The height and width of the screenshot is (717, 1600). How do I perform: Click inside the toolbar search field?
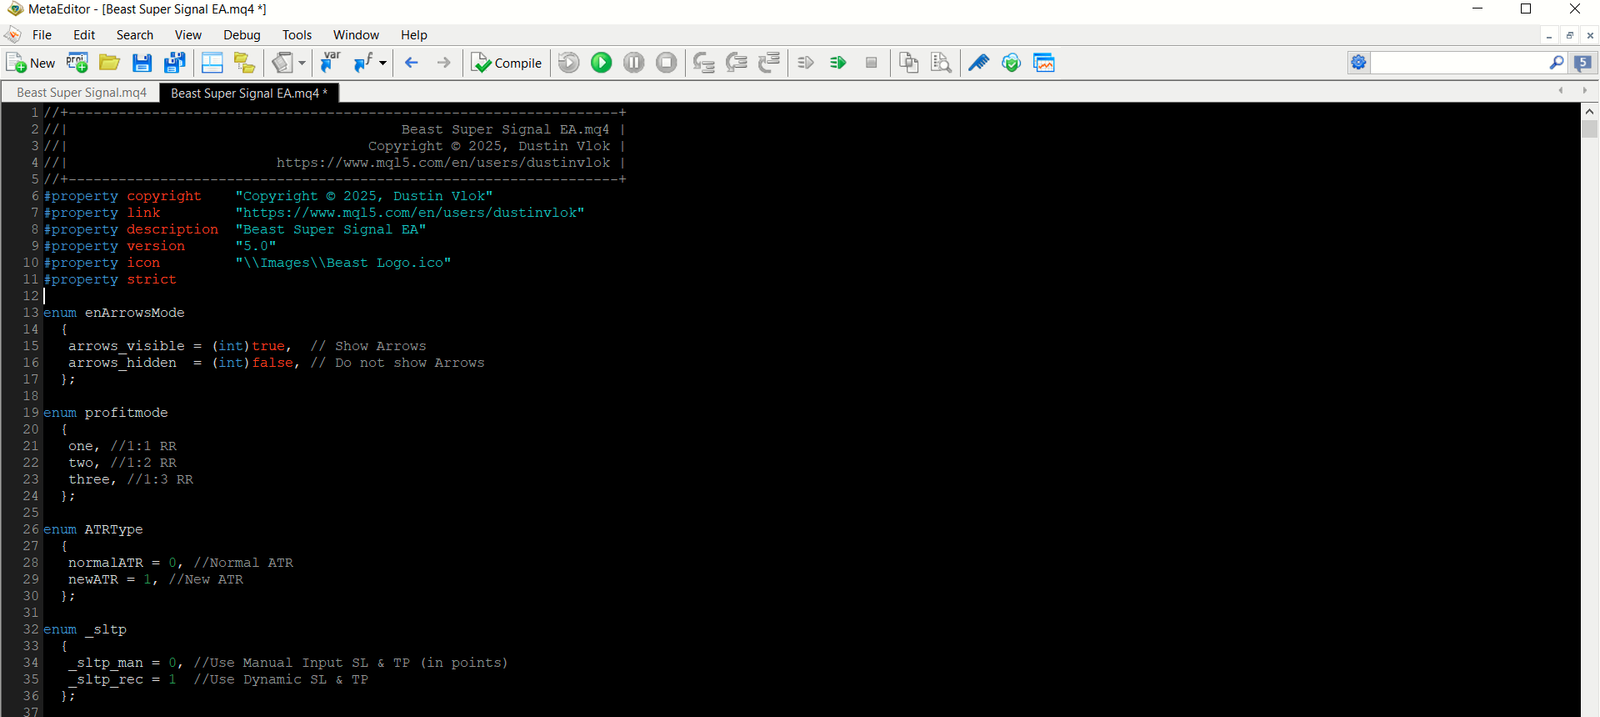click(1458, 63)
